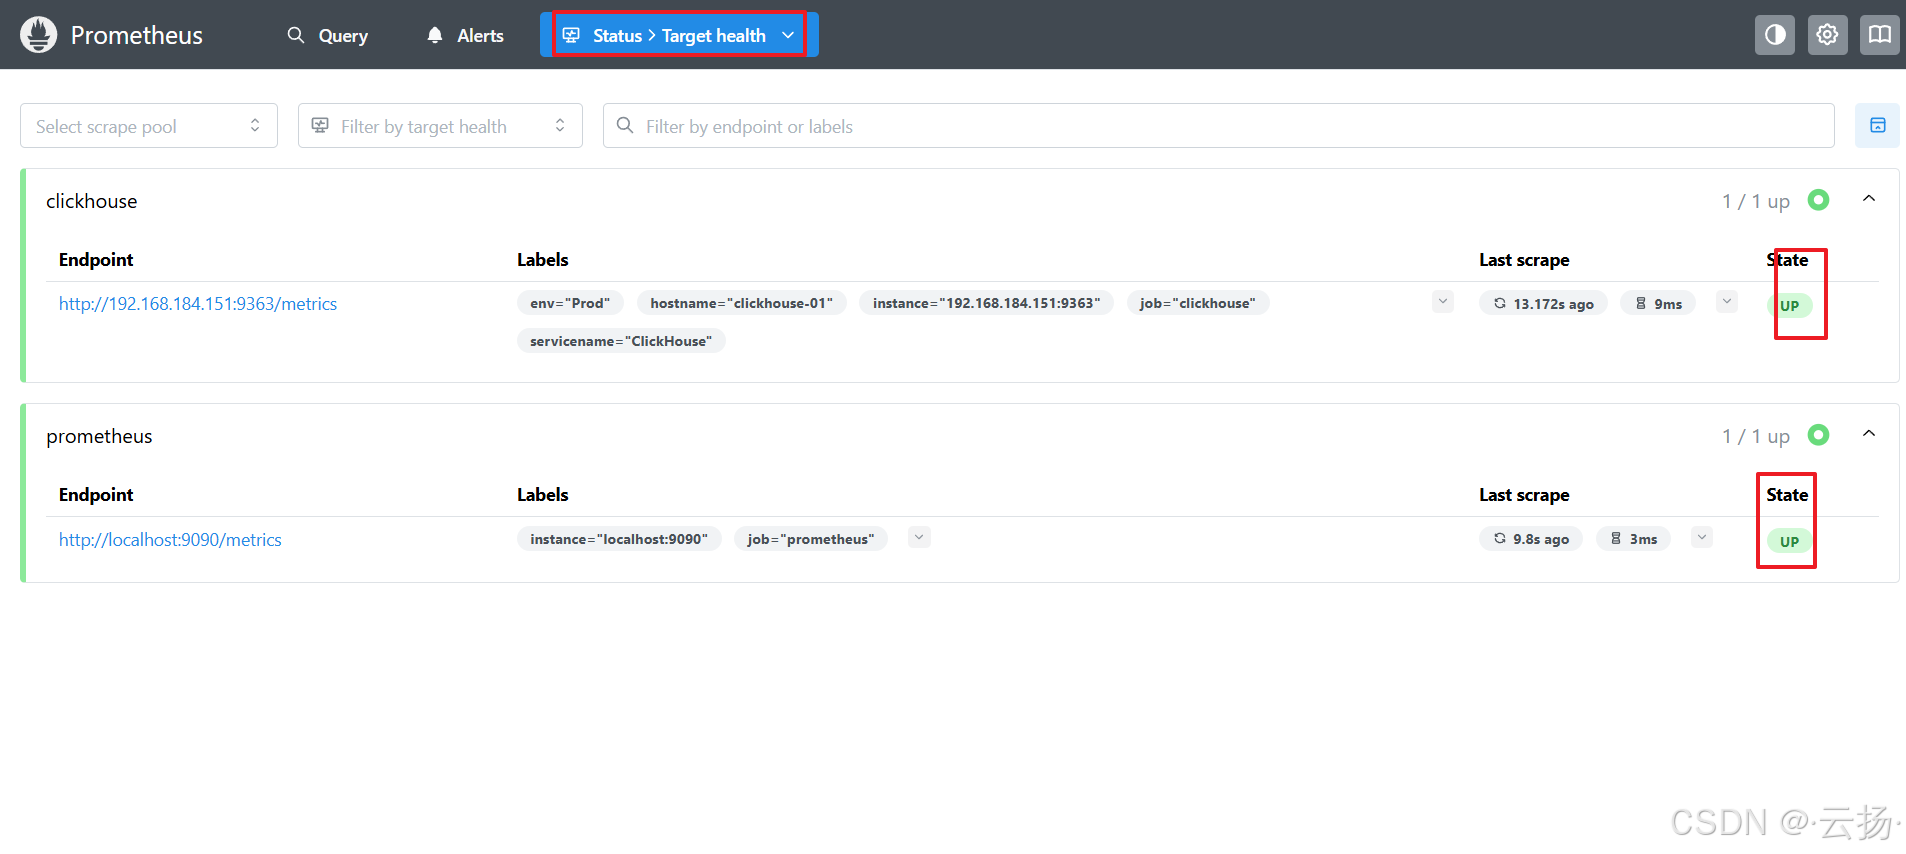Click the clickhouse green health ring icon
The width and height of the screenshot is (1906, 854).
pyautogui.click(x=1818, y=200)
